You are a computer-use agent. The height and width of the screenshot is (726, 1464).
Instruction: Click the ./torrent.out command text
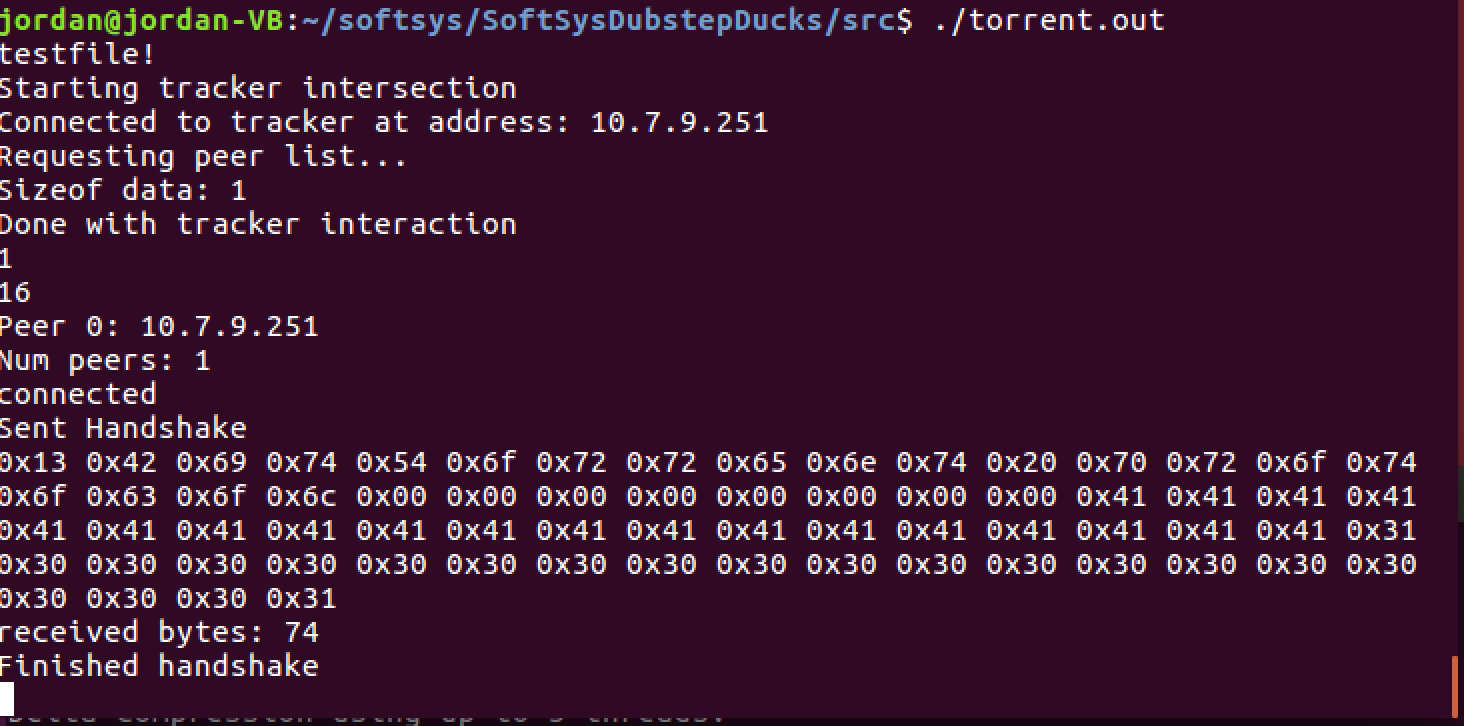tap(1049, 20)
